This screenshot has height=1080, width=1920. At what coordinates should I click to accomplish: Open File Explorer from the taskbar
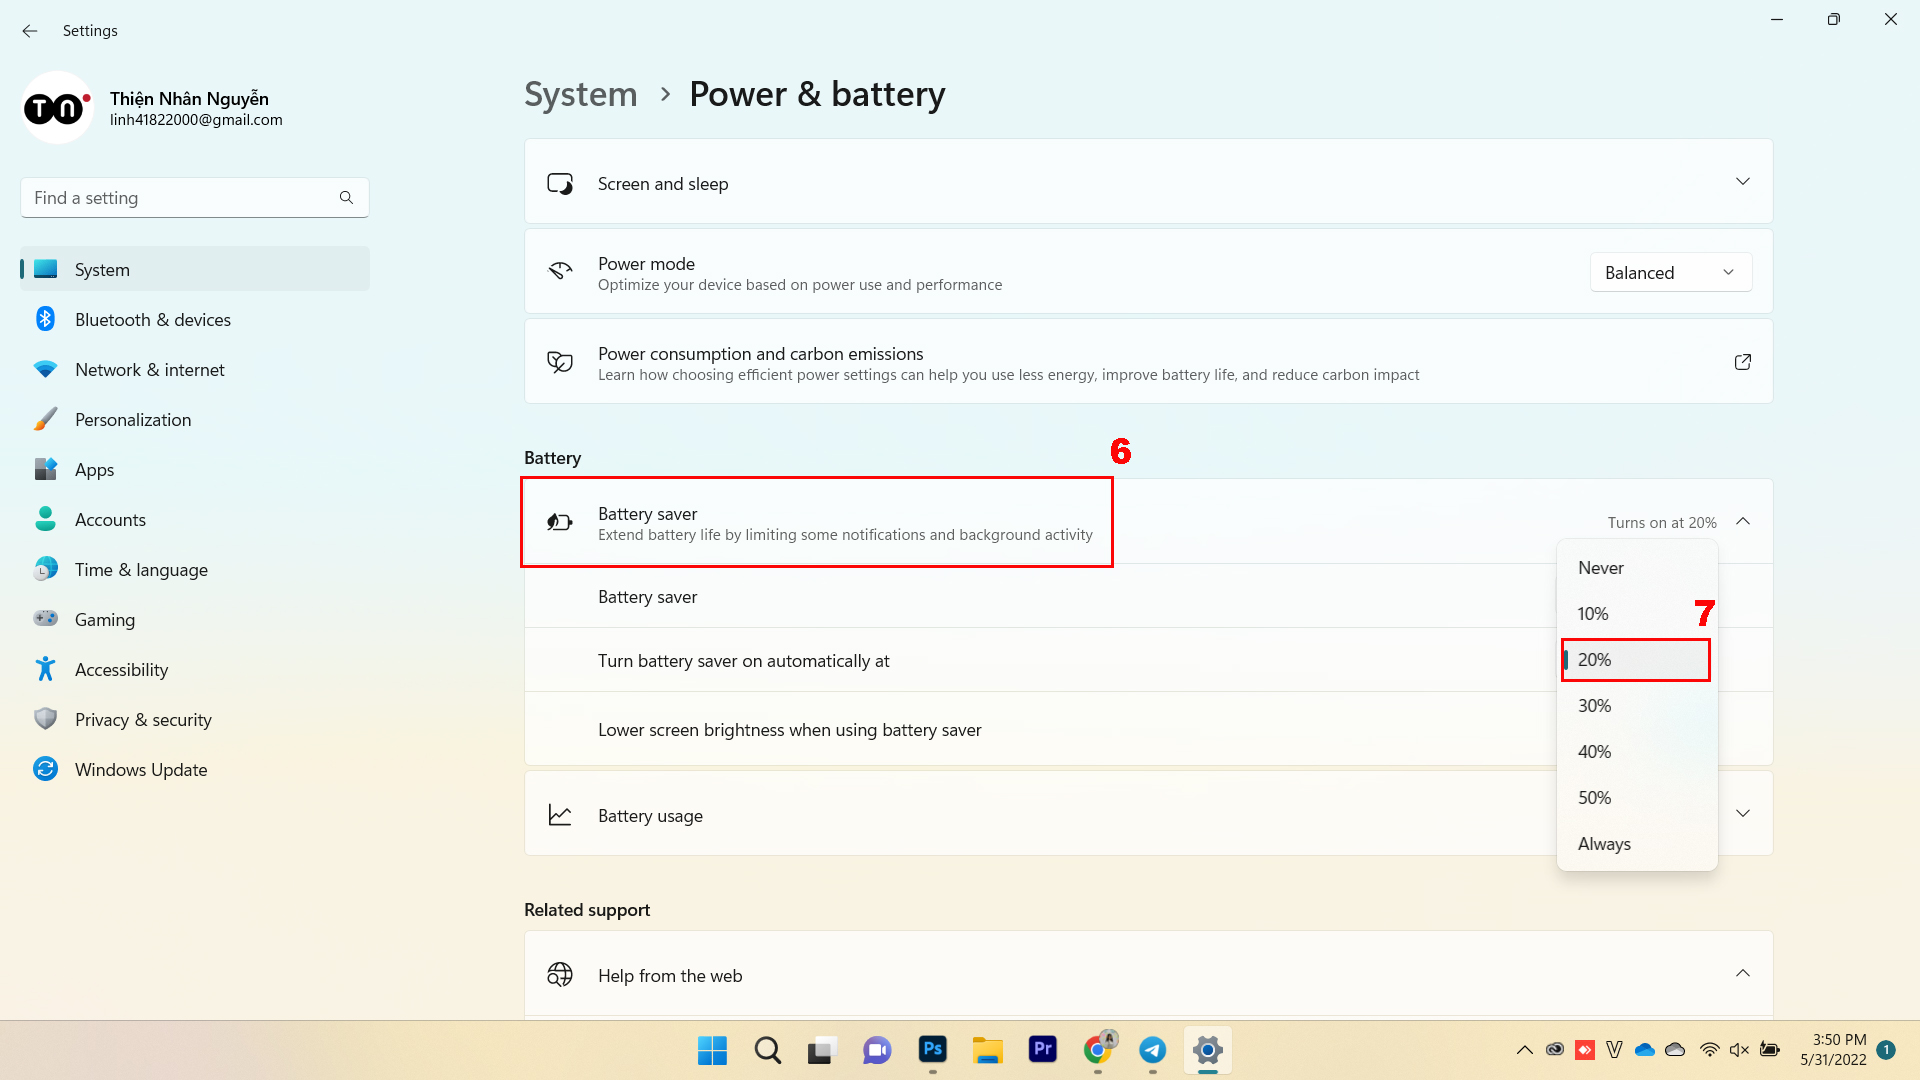pyautogui.click(x=987, y=1049)
